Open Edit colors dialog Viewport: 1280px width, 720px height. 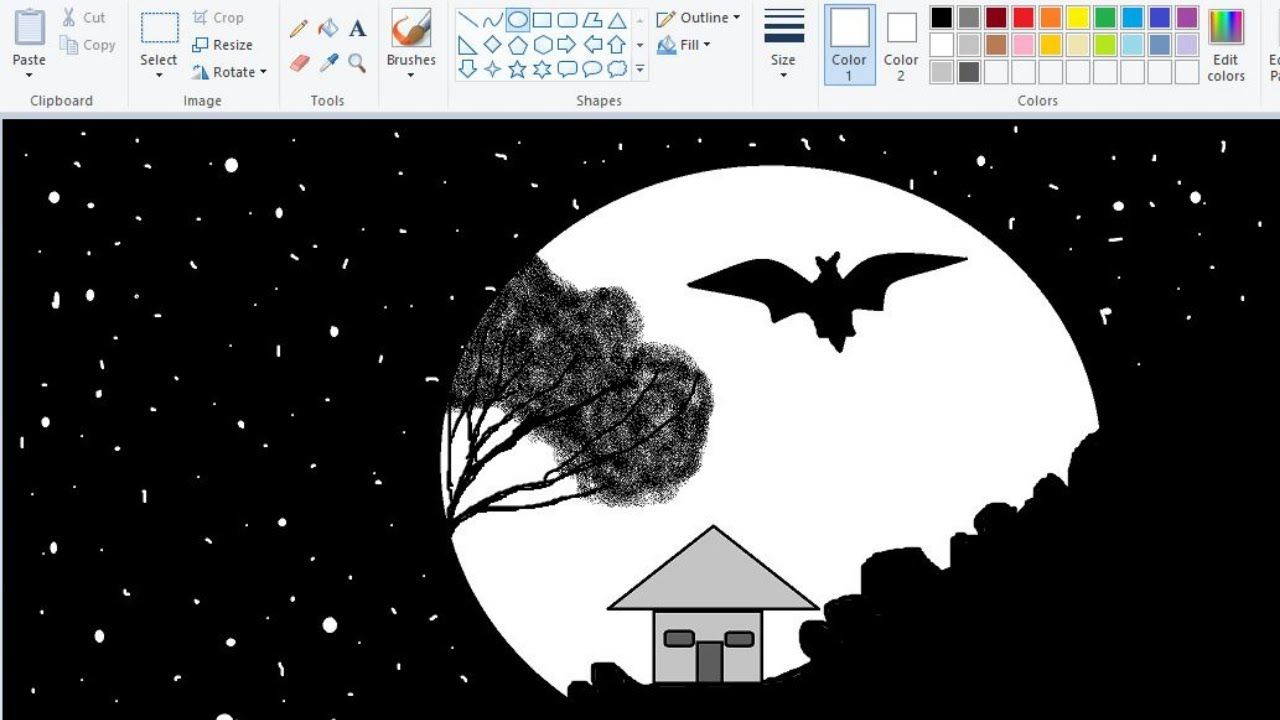pyautogui.click(x=1226, y=45)
